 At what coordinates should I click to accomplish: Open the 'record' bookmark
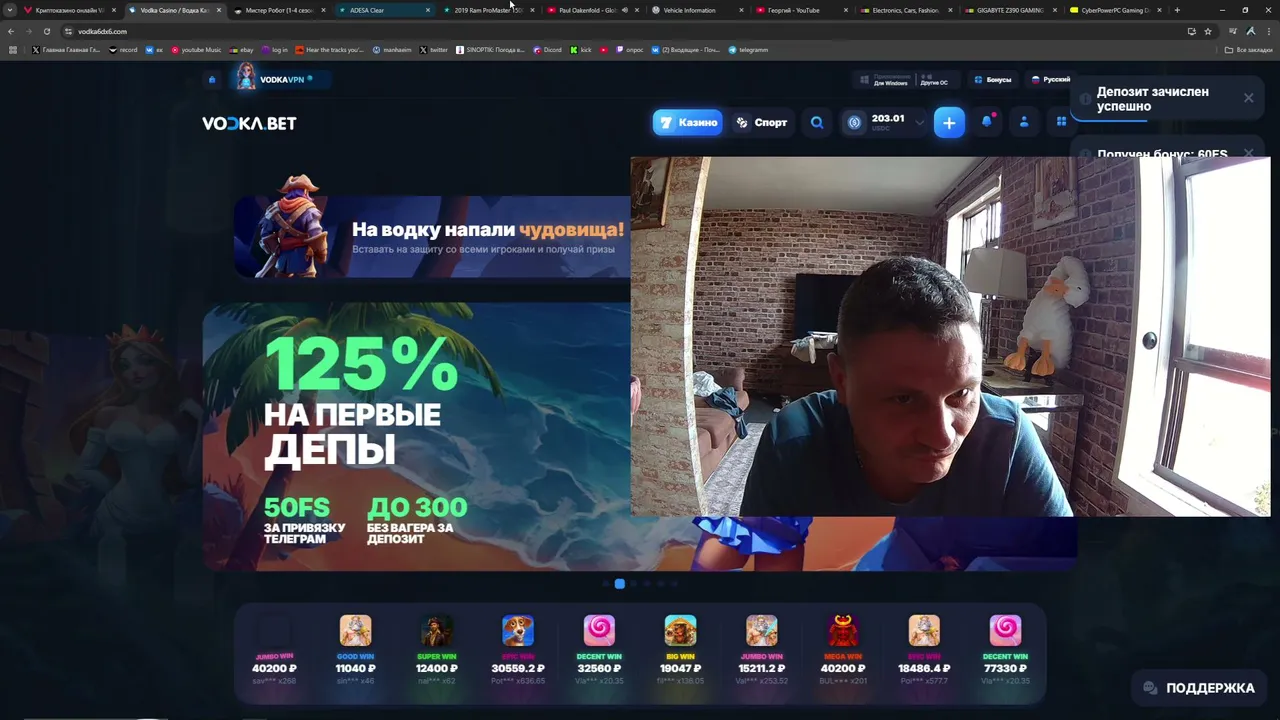click(x=123, y=49)
